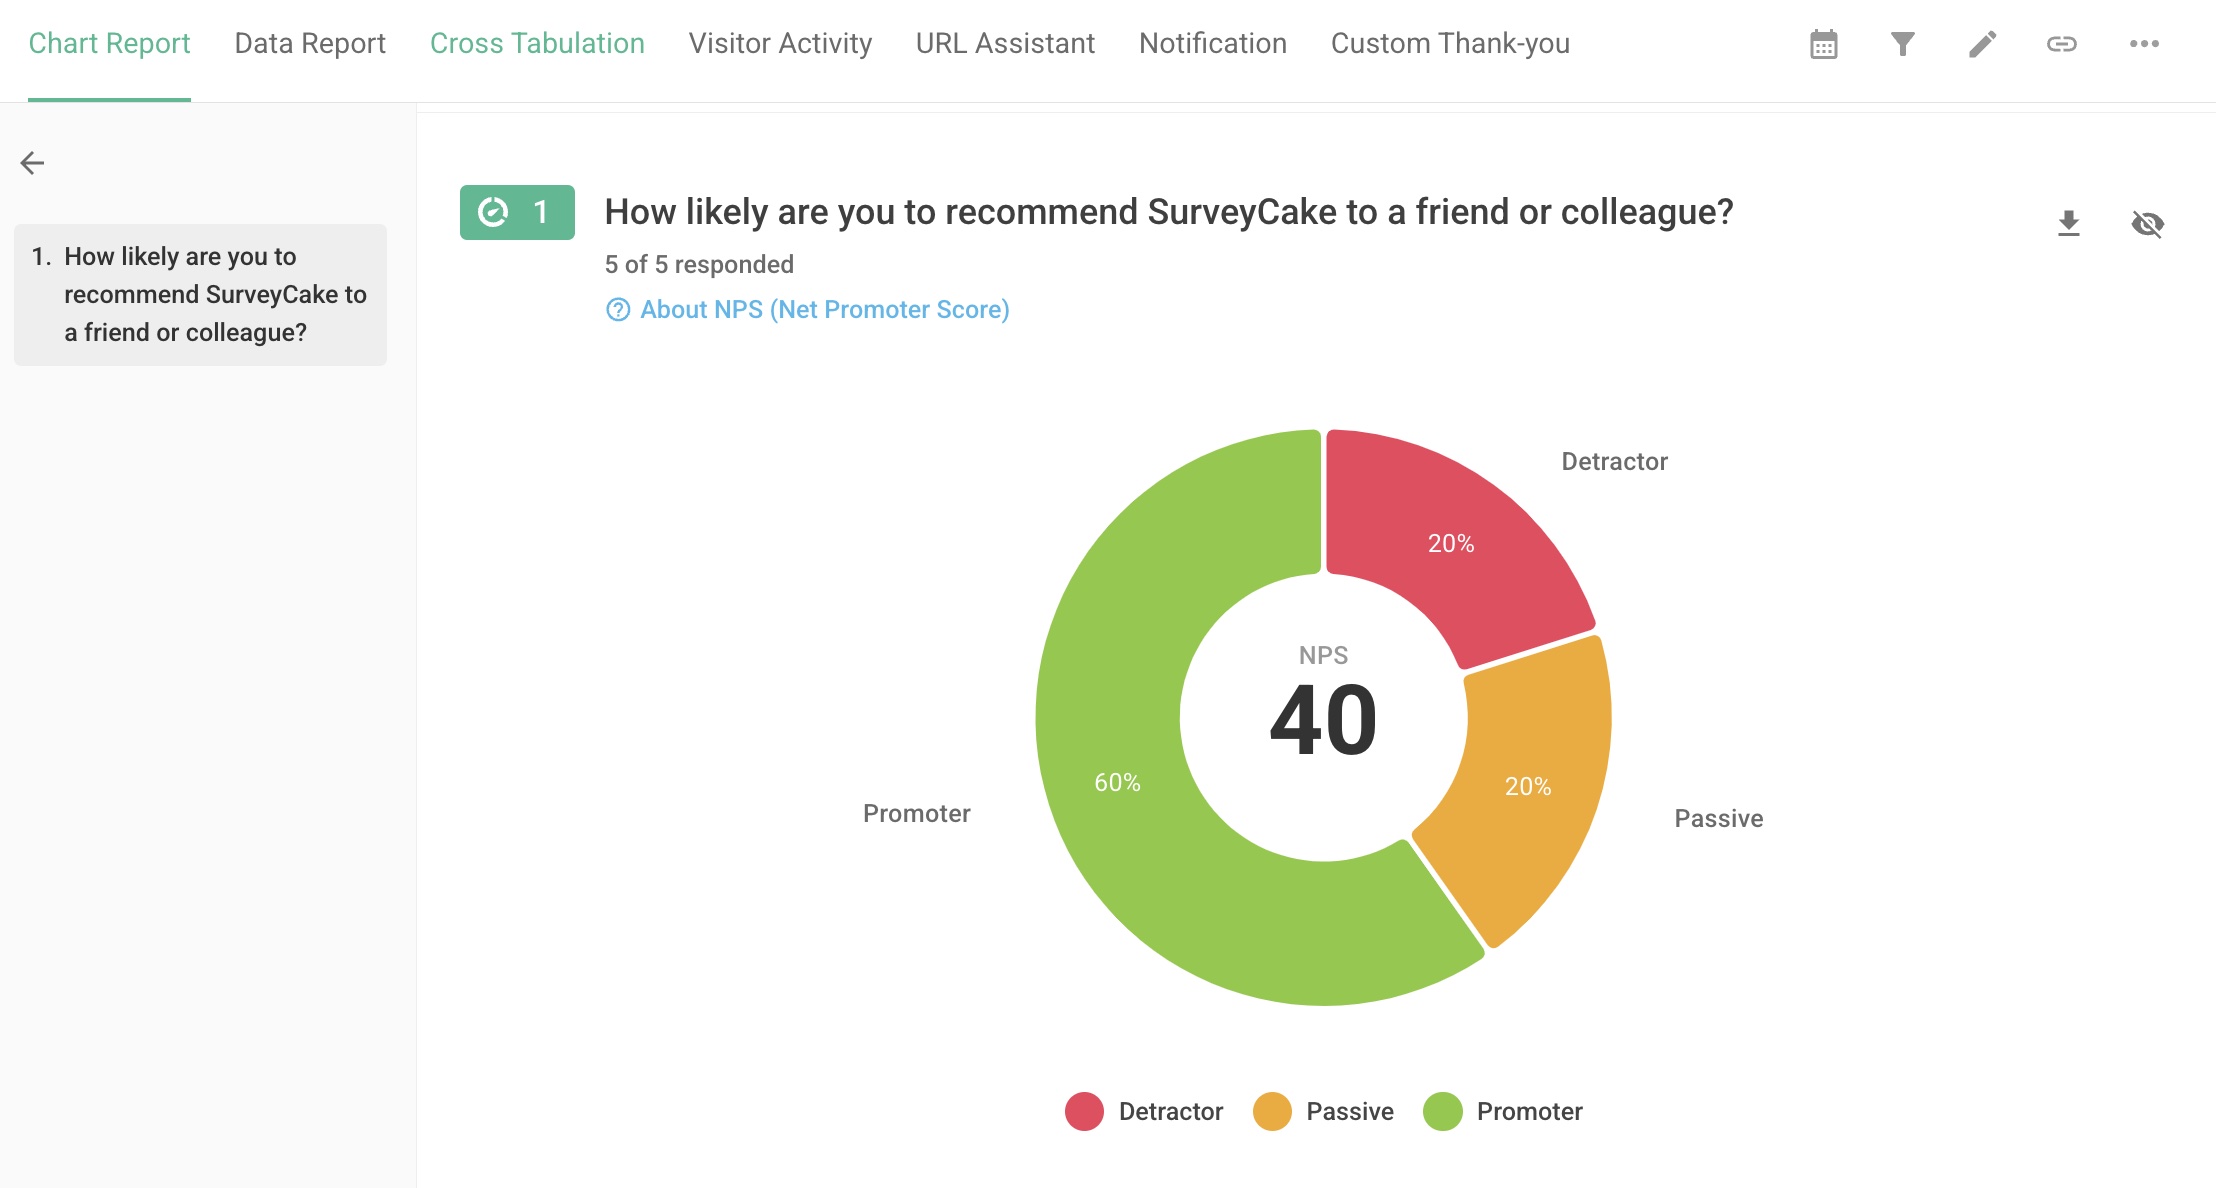2216x1188 pixels.
Task: Open the response filter options
Action: click(x=1902, y=43)
